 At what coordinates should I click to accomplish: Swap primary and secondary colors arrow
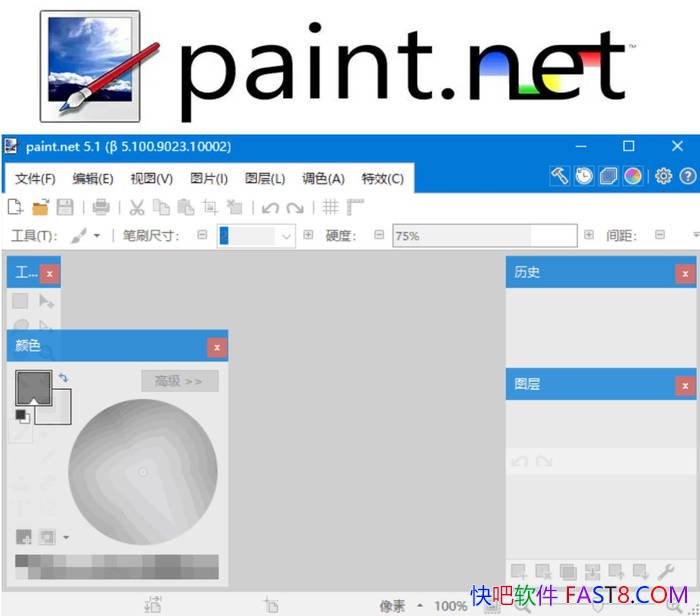point(63,378)
